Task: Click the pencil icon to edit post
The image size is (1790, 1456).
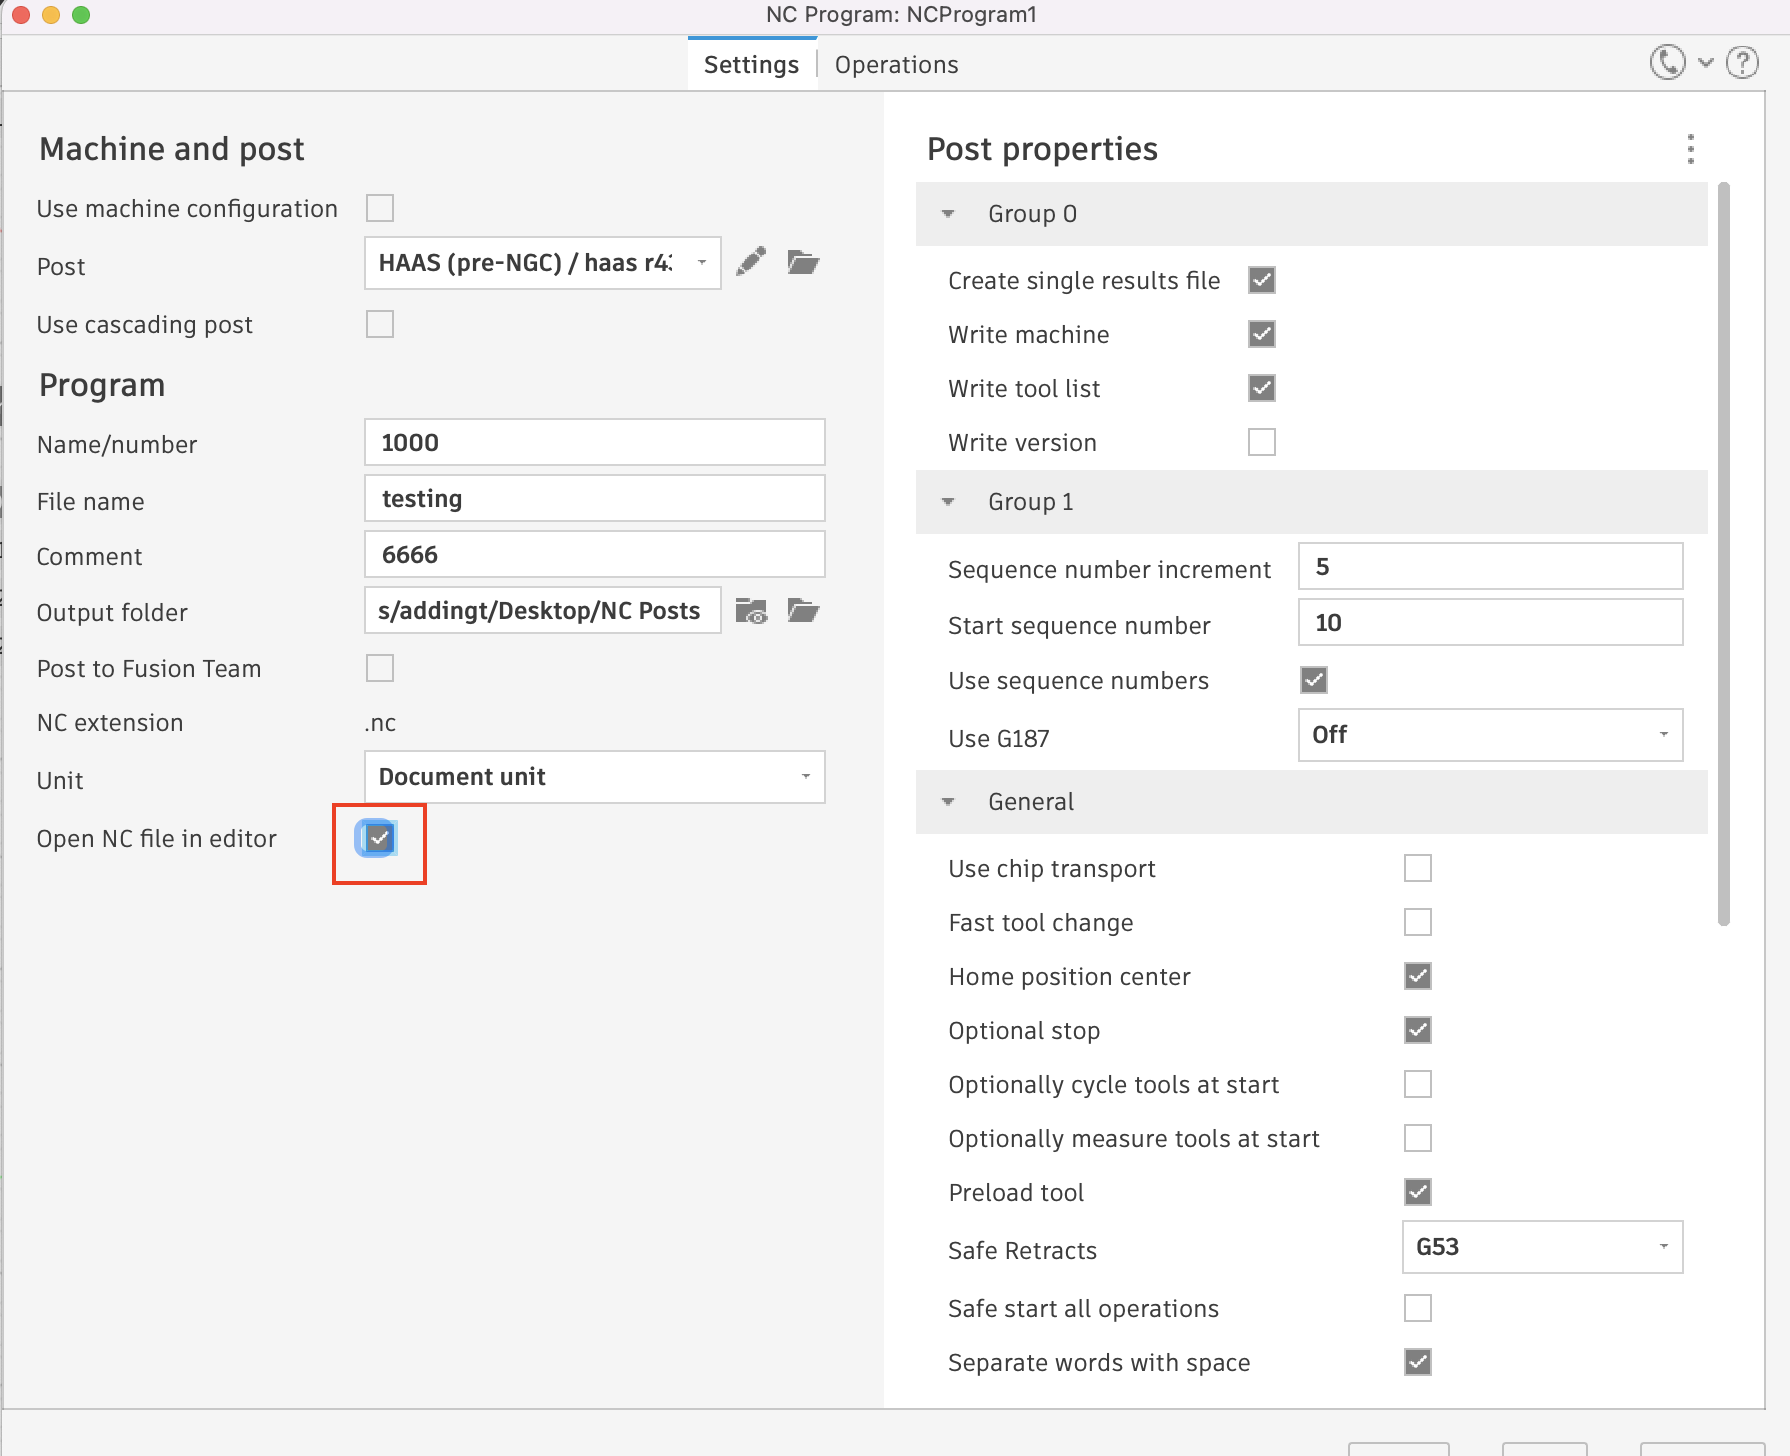Action: (x=751, y=262)
